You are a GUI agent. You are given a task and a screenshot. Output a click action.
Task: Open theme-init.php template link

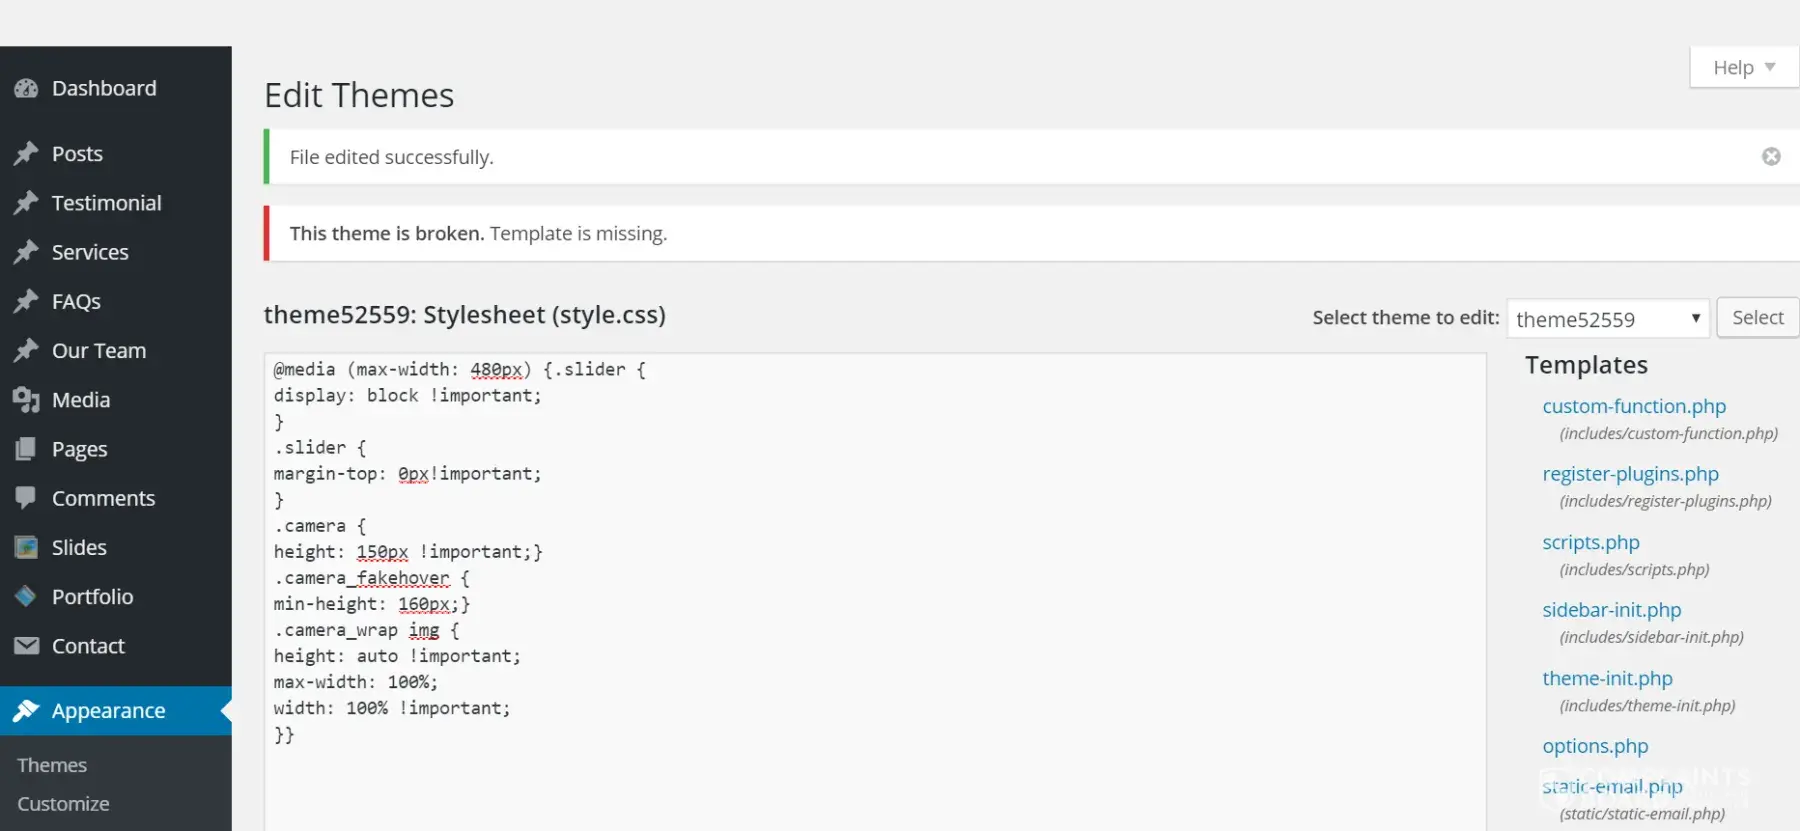(x=1607, y=678)
